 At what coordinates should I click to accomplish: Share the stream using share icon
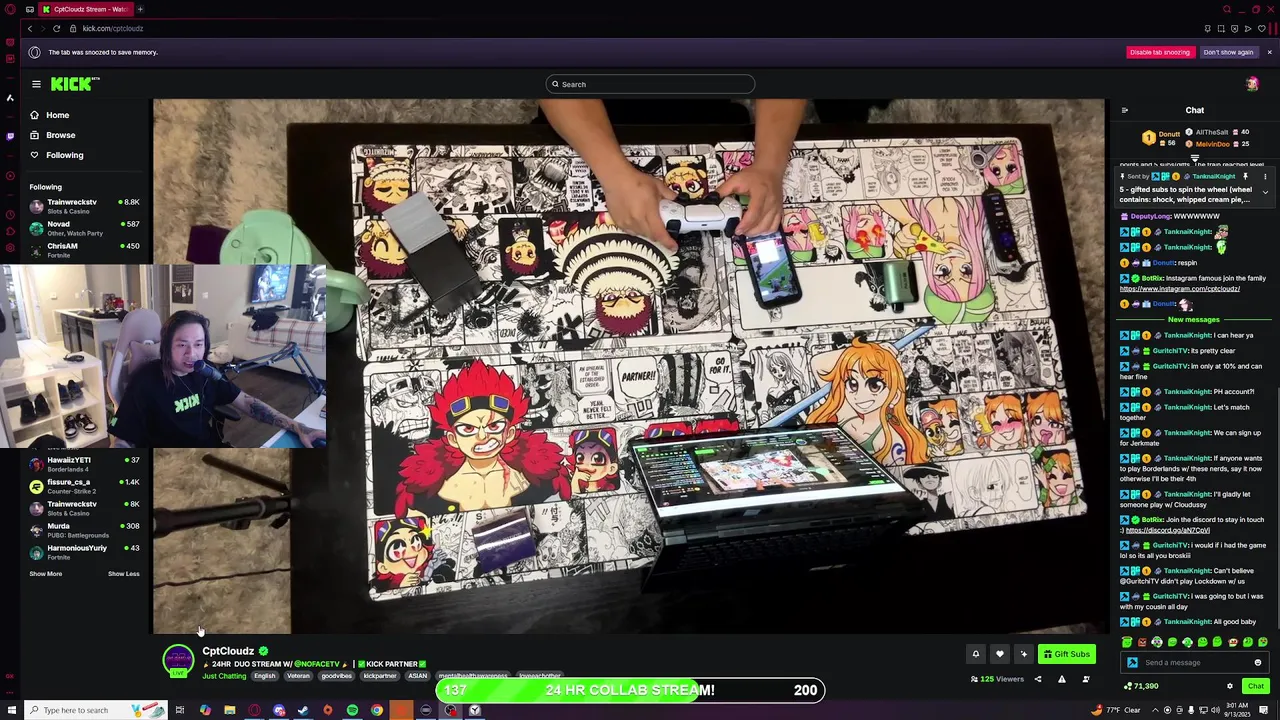click(x=1037, y=680)
